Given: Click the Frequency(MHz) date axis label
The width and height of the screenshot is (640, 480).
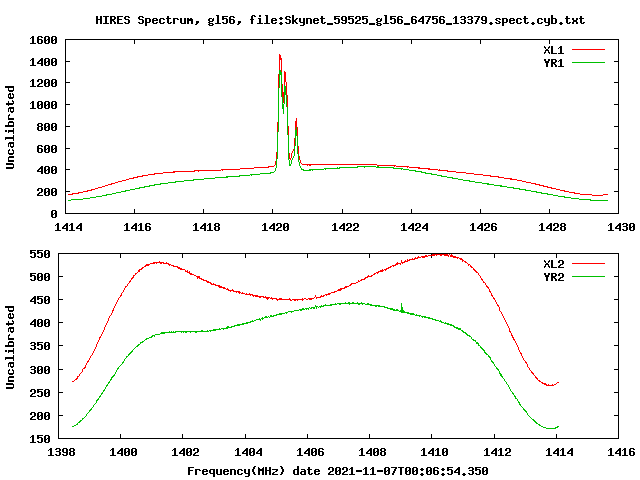Looking at the screenshot, I should pos(338,471).
